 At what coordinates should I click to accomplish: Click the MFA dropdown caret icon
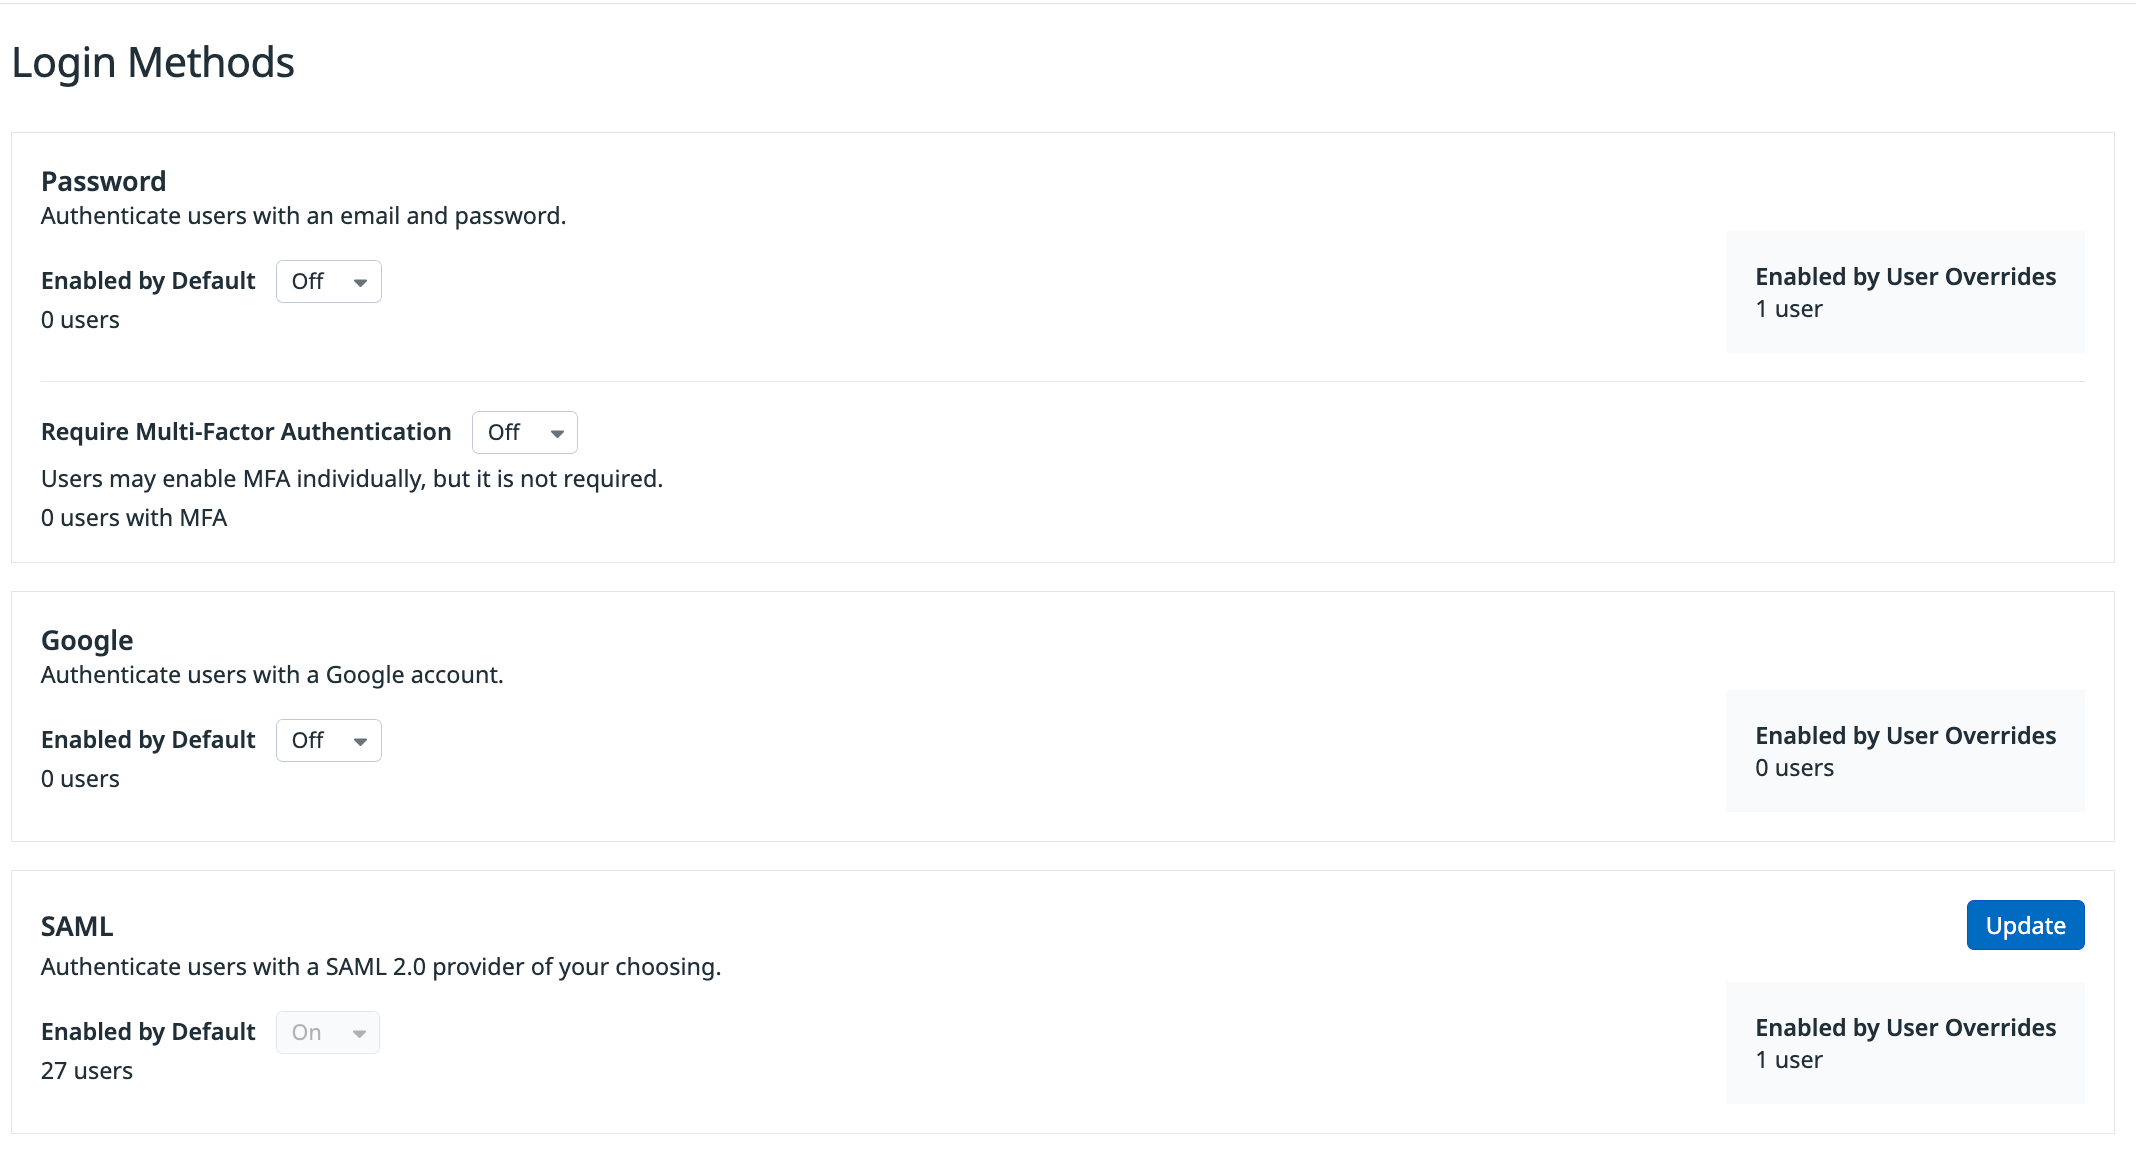pos(557,434)
